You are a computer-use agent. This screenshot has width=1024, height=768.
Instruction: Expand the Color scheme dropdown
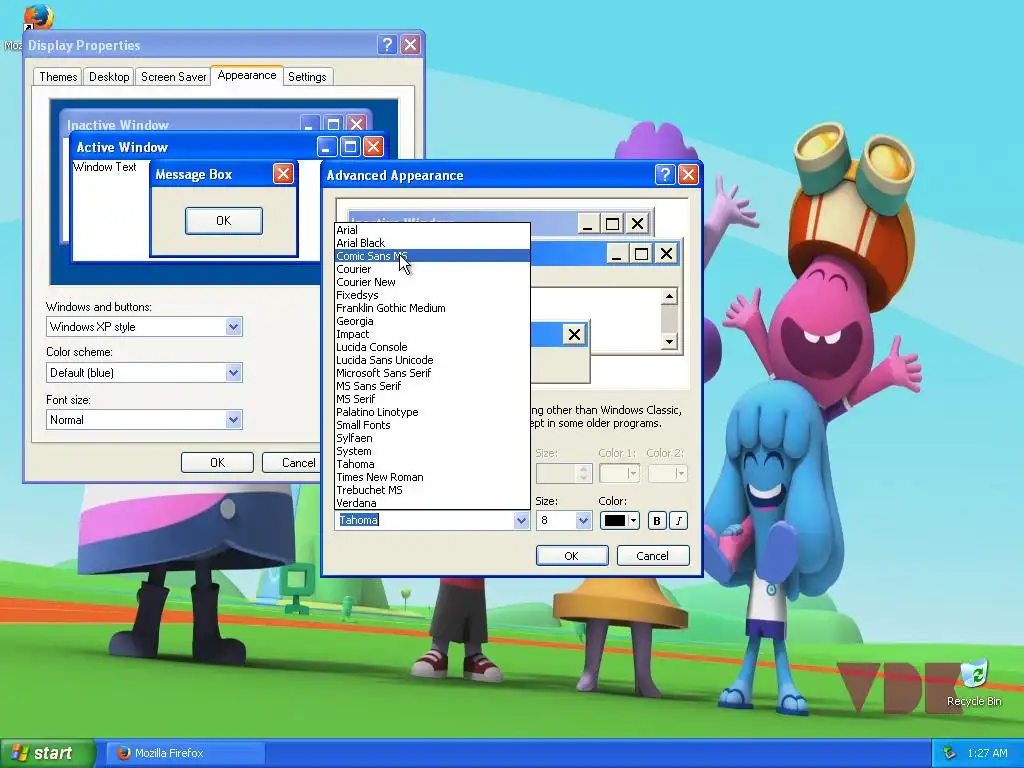233,373
